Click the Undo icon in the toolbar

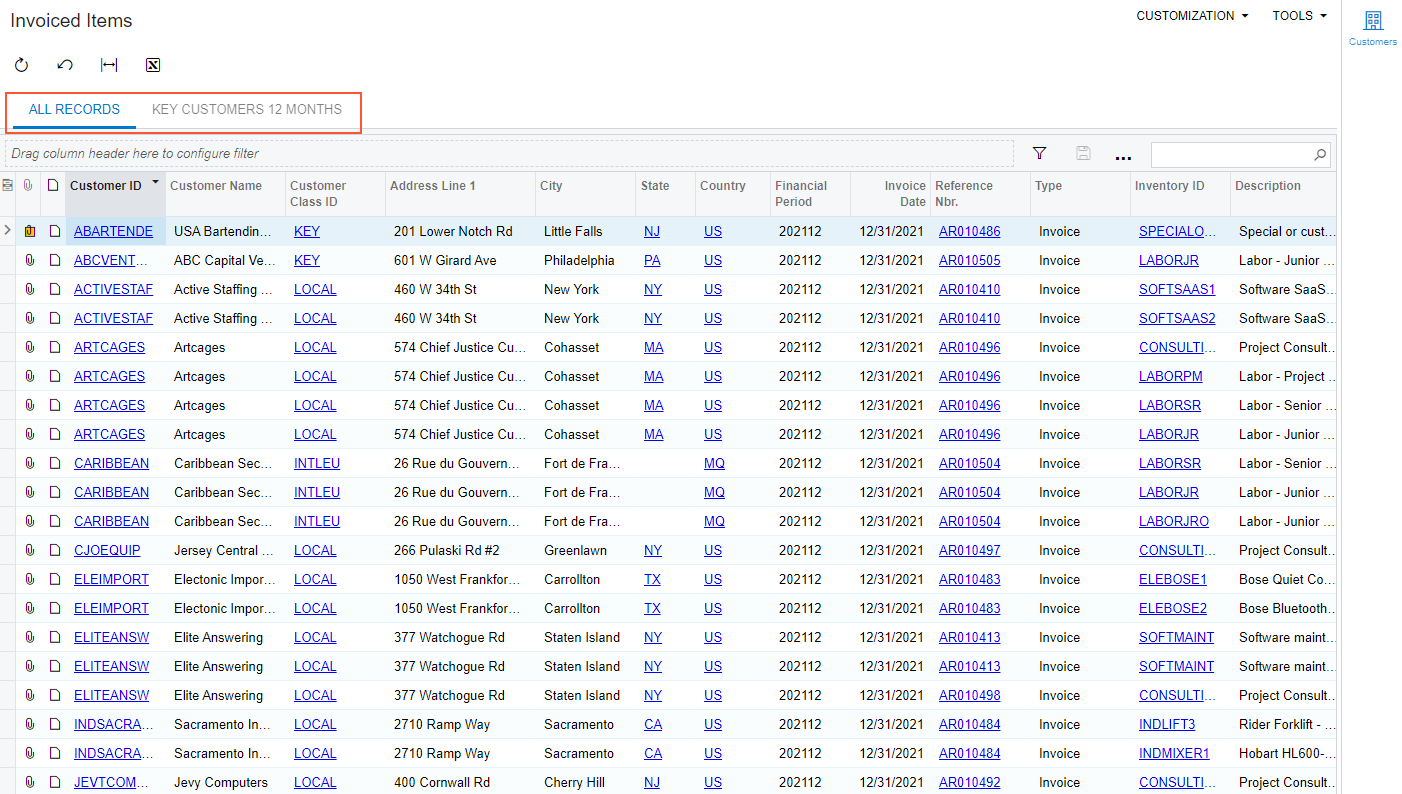click(65, 65)
